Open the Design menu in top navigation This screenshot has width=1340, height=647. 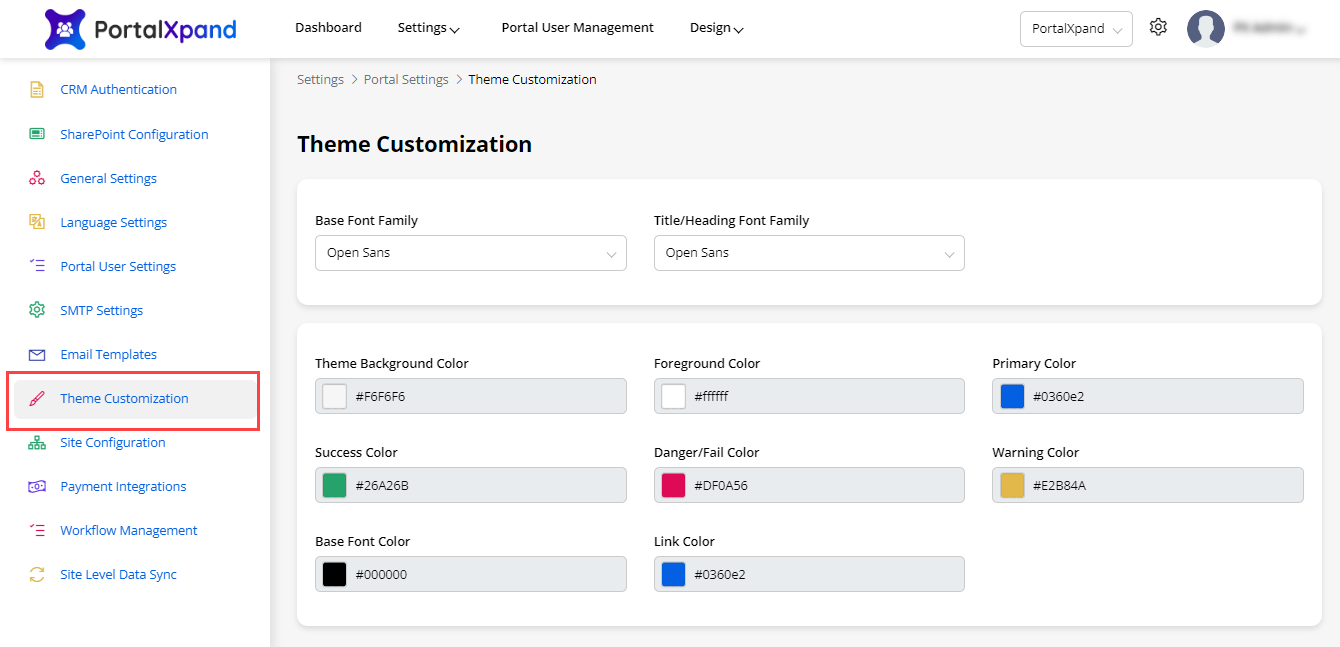point(716,28)
